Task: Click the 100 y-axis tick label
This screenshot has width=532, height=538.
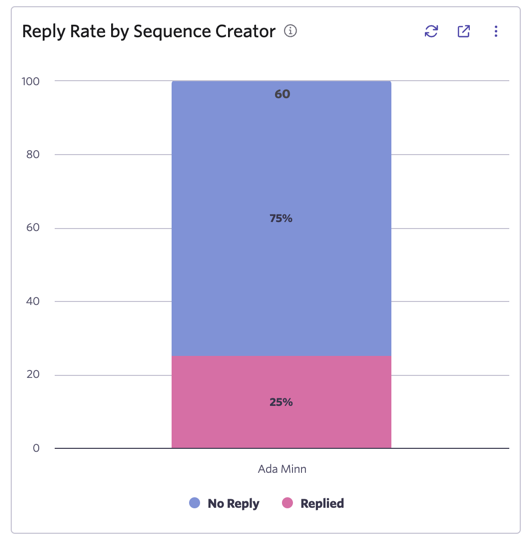Action: click(31, 81)
